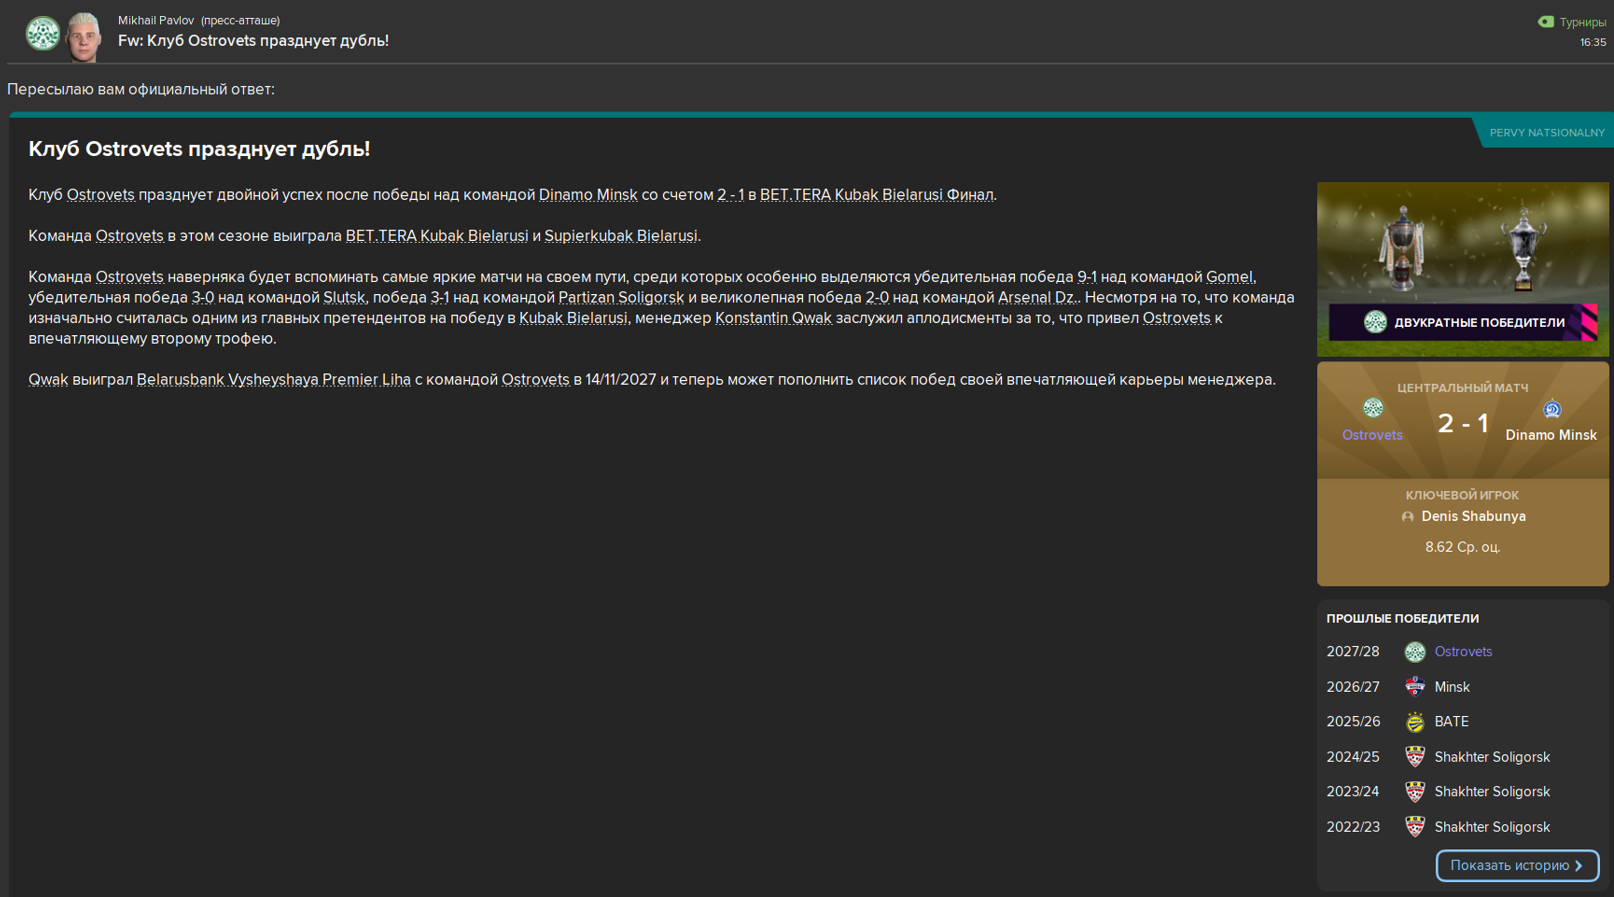The image size is (1614, 897).
Task: Open the Arsenal Dz. team link
Action: point(1037,297)
